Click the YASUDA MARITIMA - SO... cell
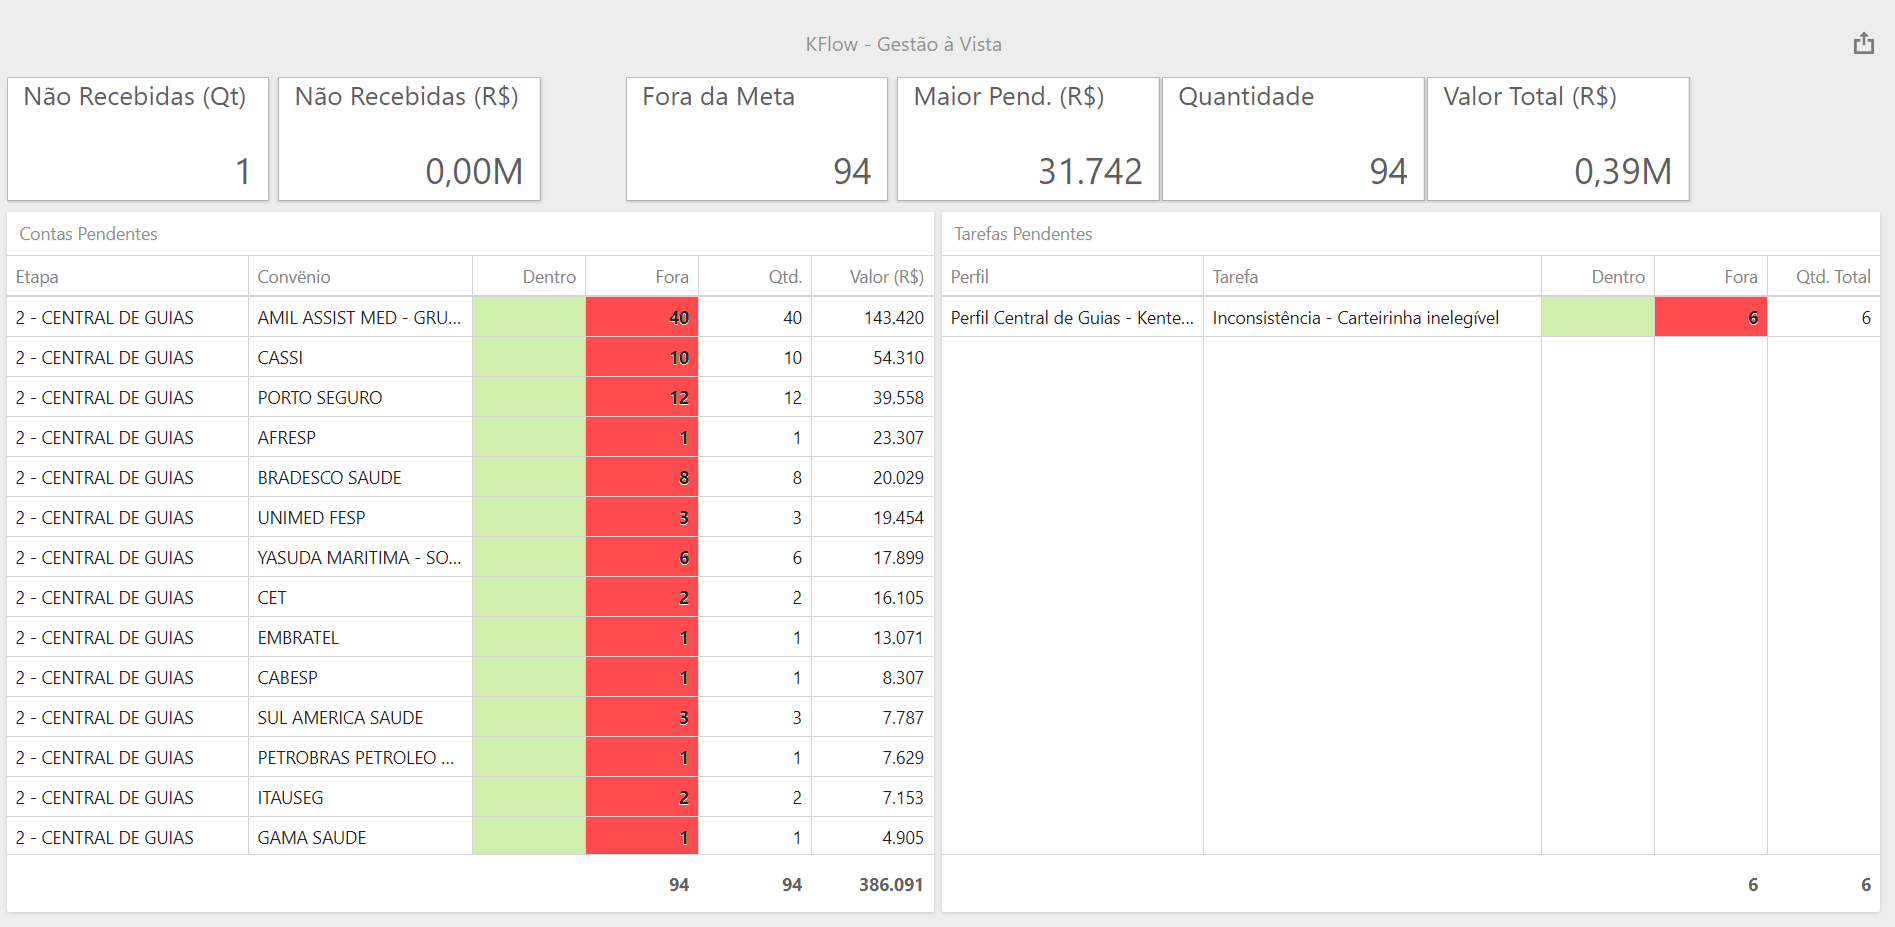The height and width of the screenshot is (927, 1895). click(360, 557)
